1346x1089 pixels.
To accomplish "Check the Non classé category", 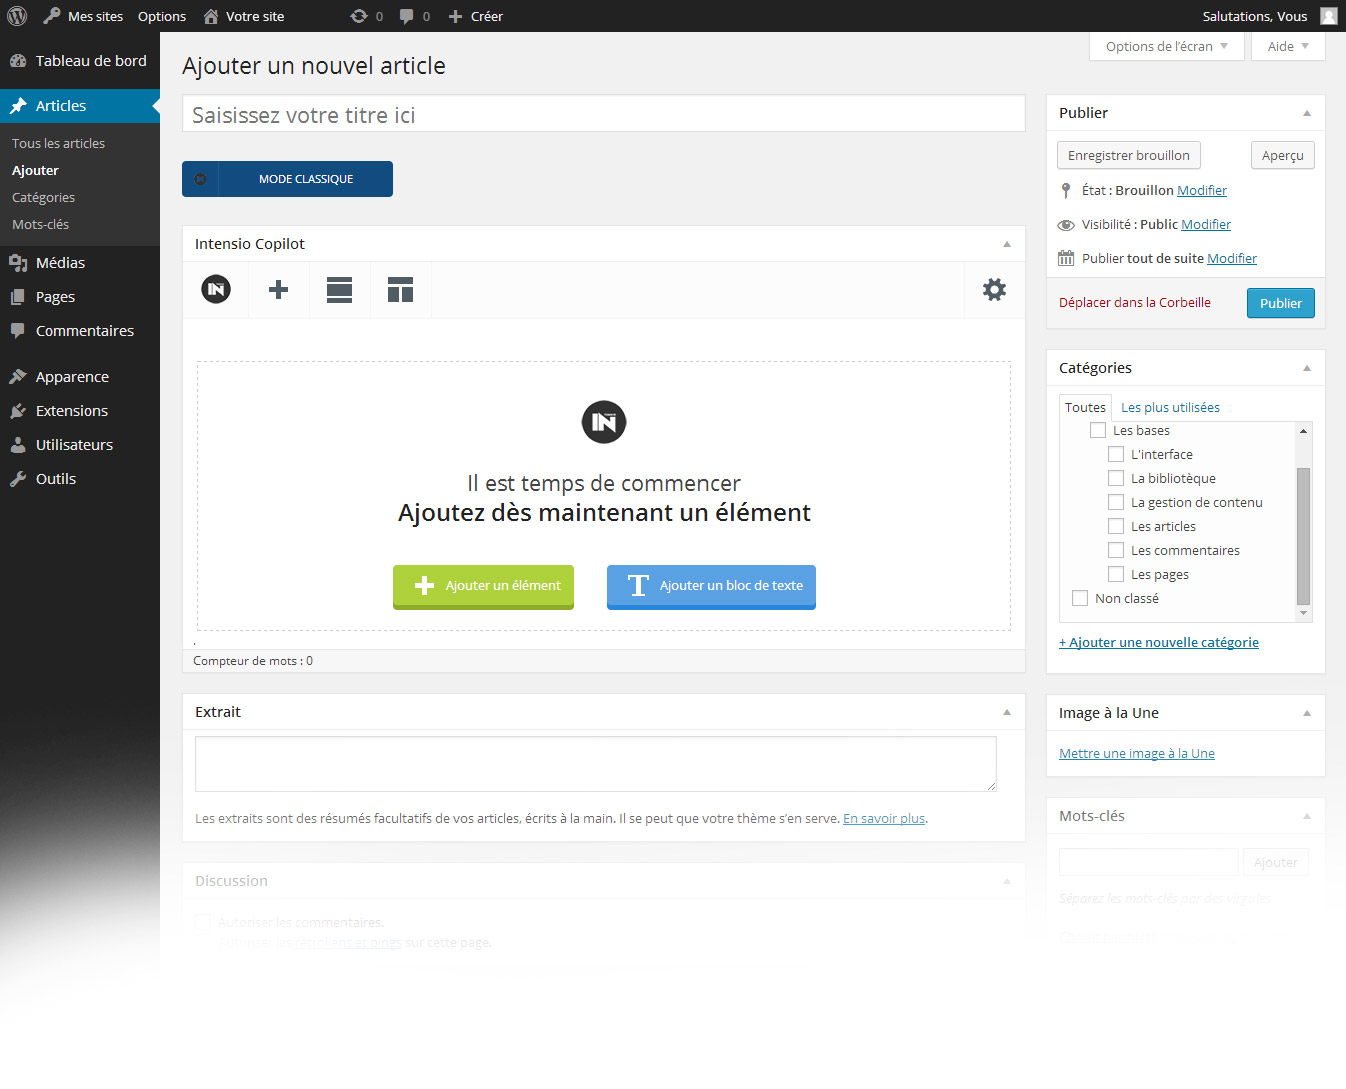I will 1080,598.
